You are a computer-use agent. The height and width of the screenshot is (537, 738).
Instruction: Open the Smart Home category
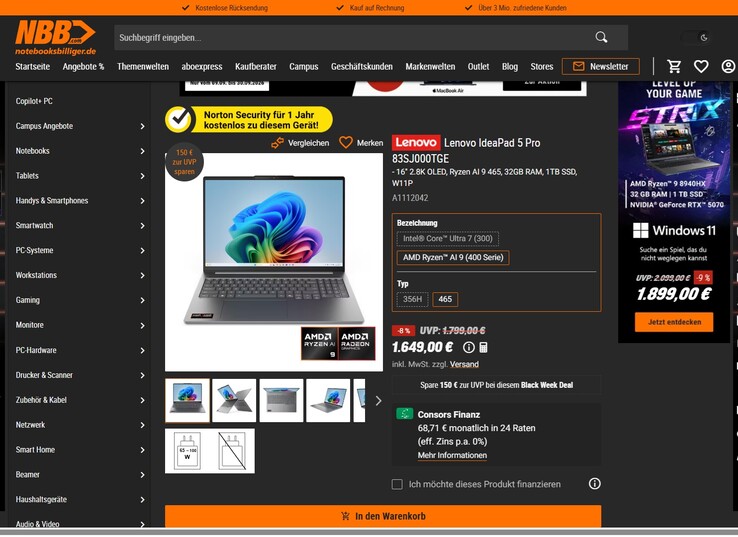[x=35, y=449]
